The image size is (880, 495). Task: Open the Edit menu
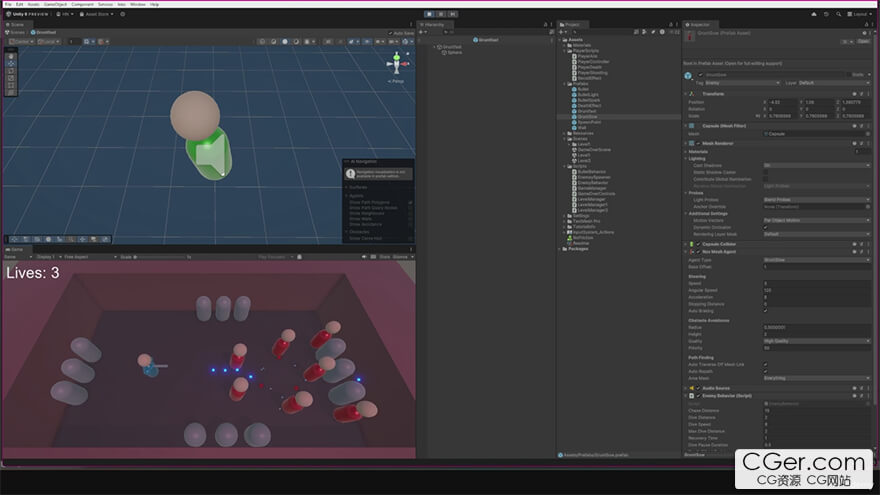20,4
